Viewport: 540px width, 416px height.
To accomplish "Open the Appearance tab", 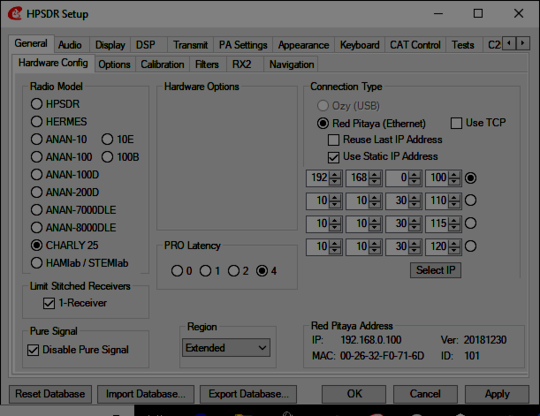I will coord(303,45).
